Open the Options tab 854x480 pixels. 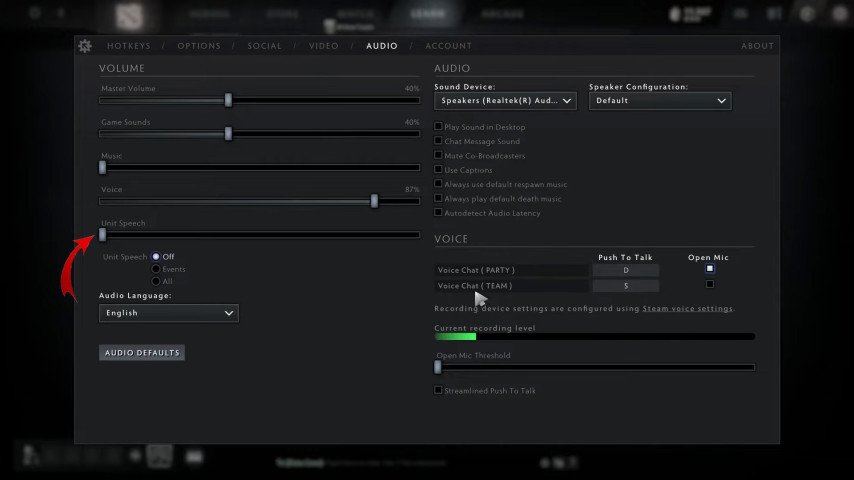tap(199, 46)
